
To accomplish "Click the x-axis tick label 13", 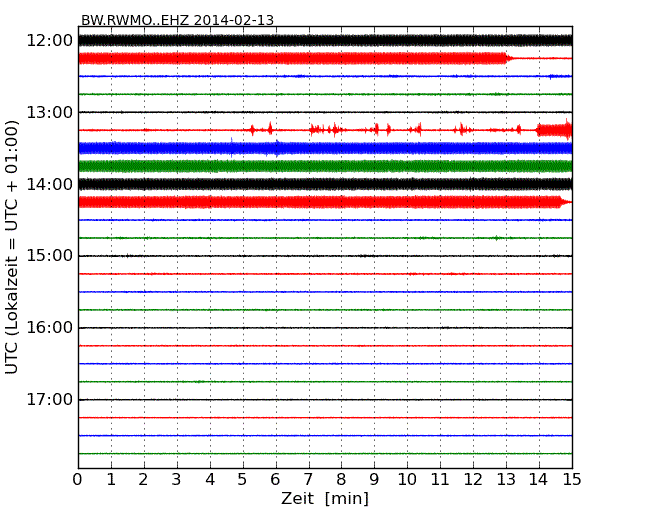I will coord(506,480).
